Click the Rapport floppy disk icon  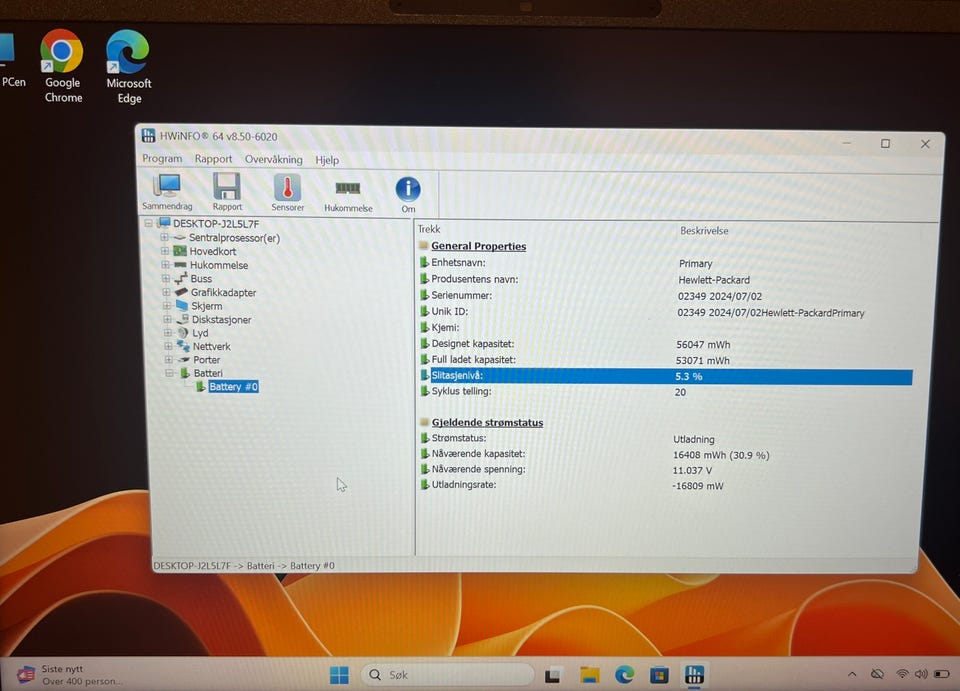coord(227,192)
